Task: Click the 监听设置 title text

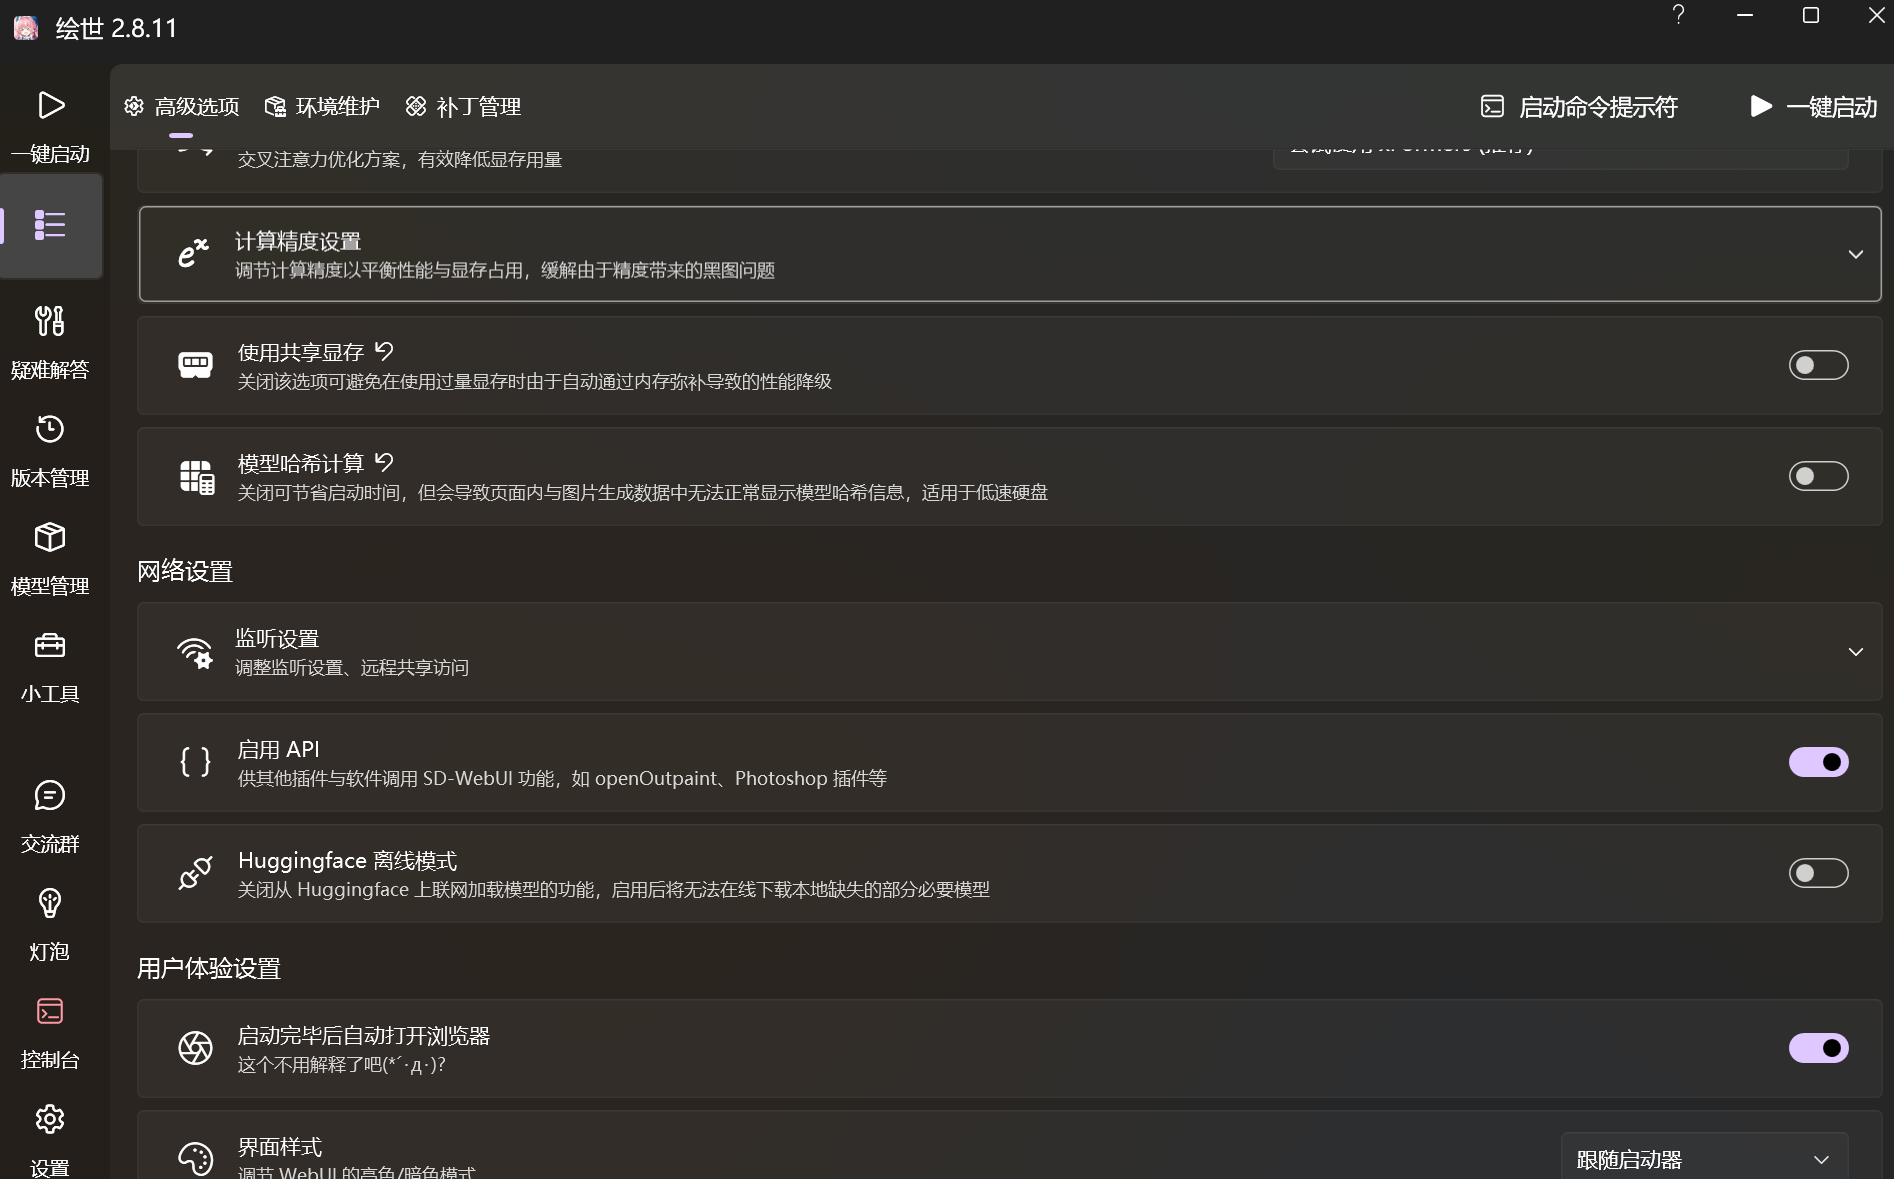Action: 277,638
